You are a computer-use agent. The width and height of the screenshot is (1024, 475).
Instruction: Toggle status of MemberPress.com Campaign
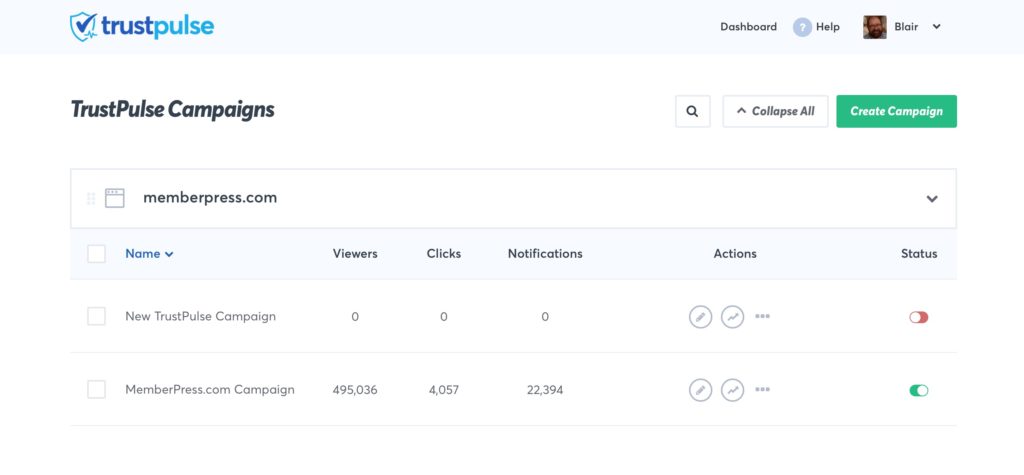(x=919, y=391)
